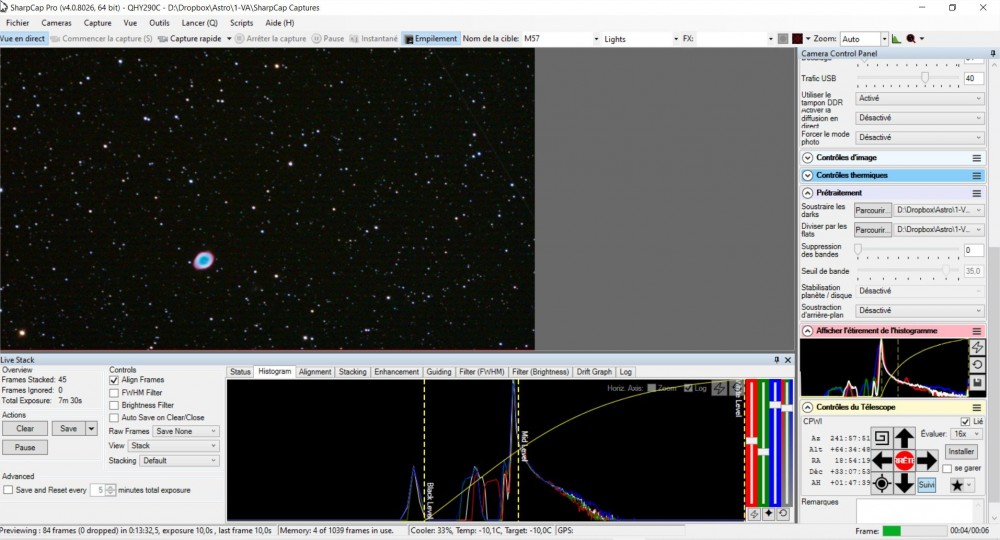Close the Live Stack panel
The height and width of the screenshot is (540, 1000).
point(788,360)
